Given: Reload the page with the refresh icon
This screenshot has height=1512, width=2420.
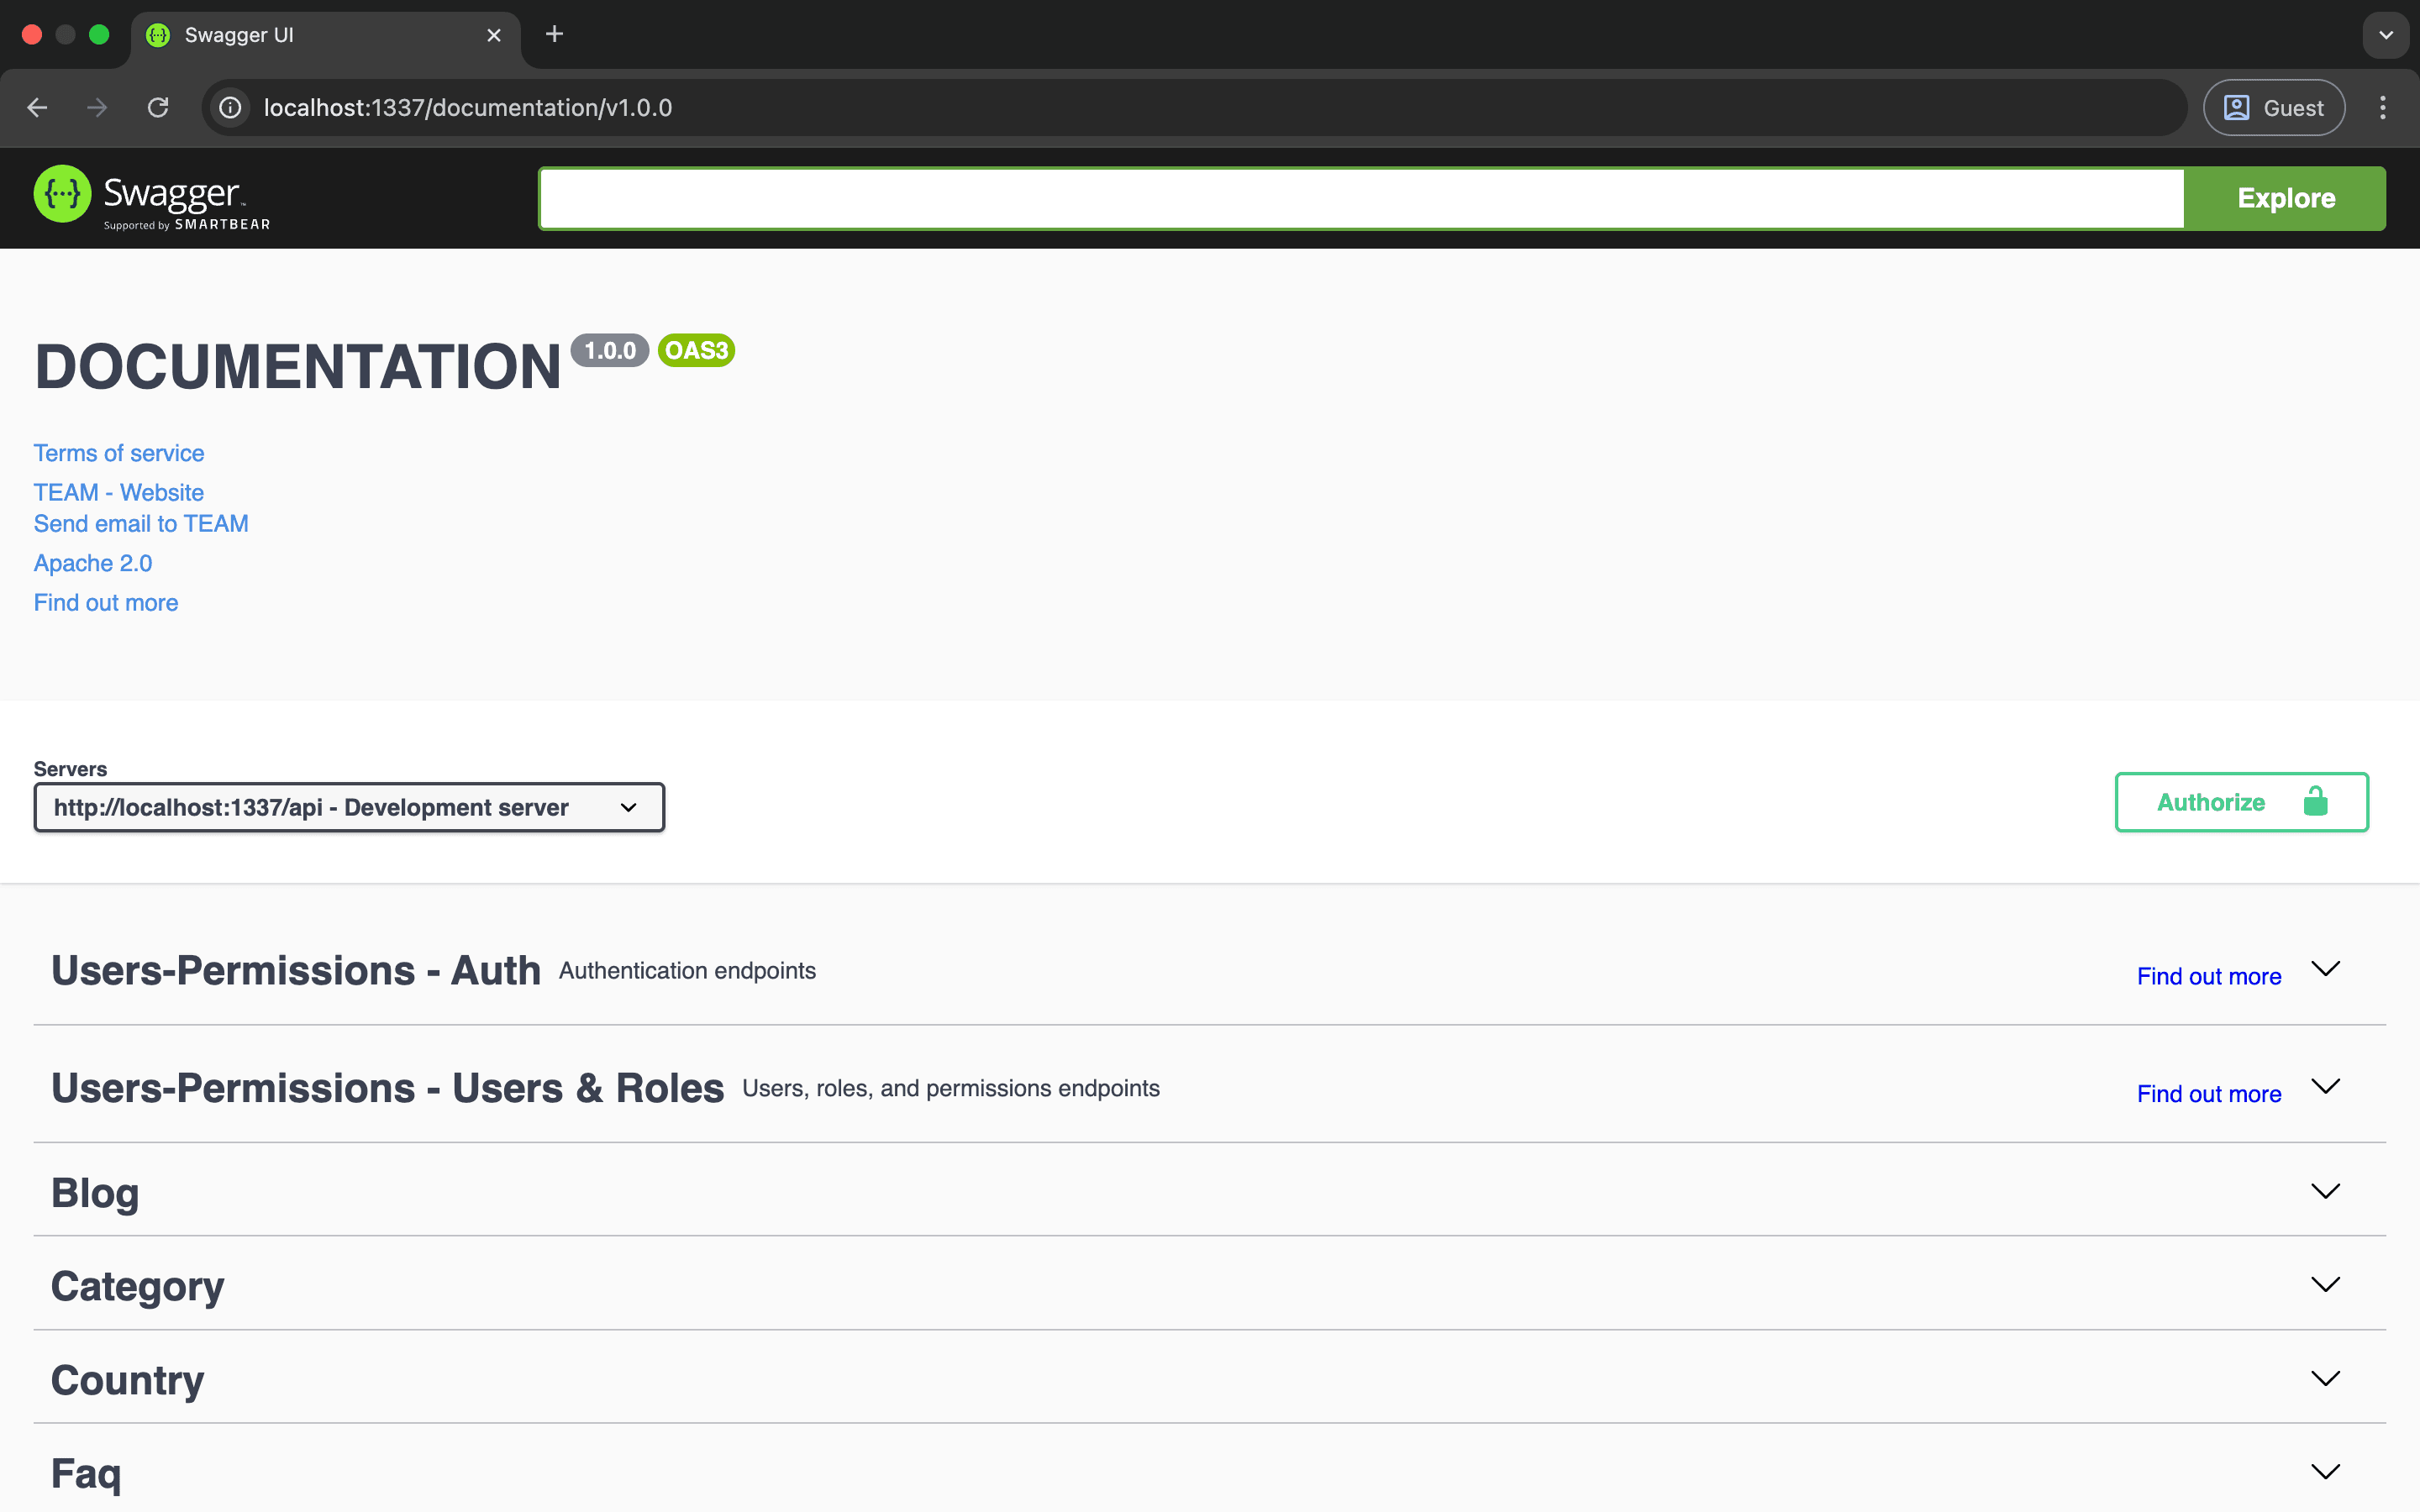Looking at the screenshot, I should click(x=158, y=108).
